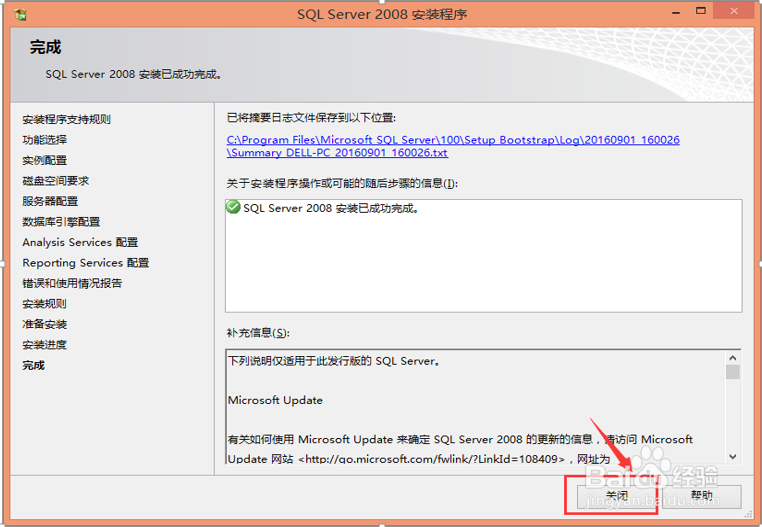Click the 安装已成功完成 message in the info box
Viewport: 762px width, 527px height.
[x=331, y=208]
